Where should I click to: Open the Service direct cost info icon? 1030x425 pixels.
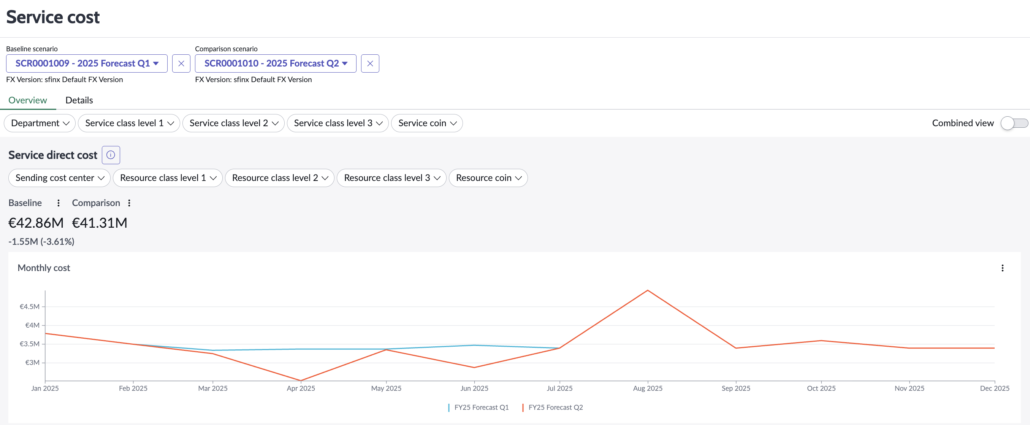pyautogui.click(x=111, y=155)
